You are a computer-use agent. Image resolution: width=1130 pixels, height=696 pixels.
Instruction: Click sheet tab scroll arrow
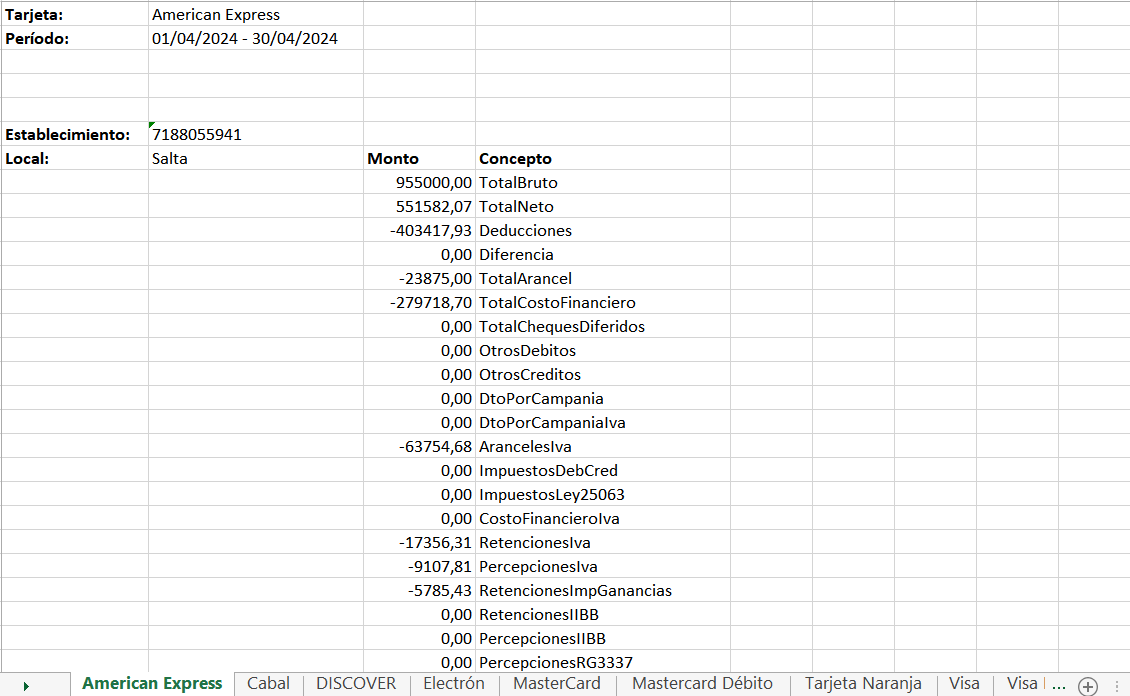pos(26,686)
